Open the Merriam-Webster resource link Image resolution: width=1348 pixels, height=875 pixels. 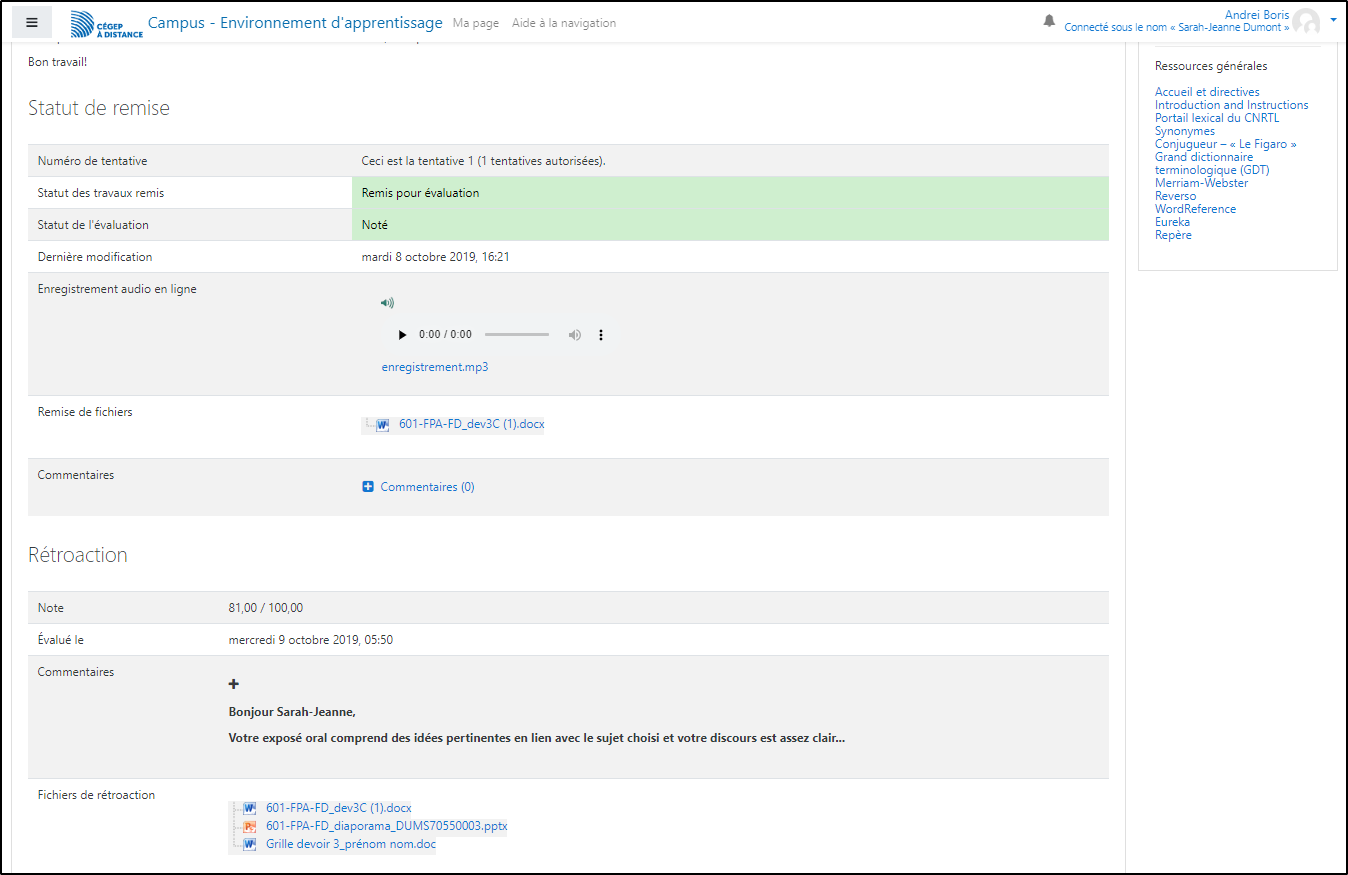[x=1201, y=183]
